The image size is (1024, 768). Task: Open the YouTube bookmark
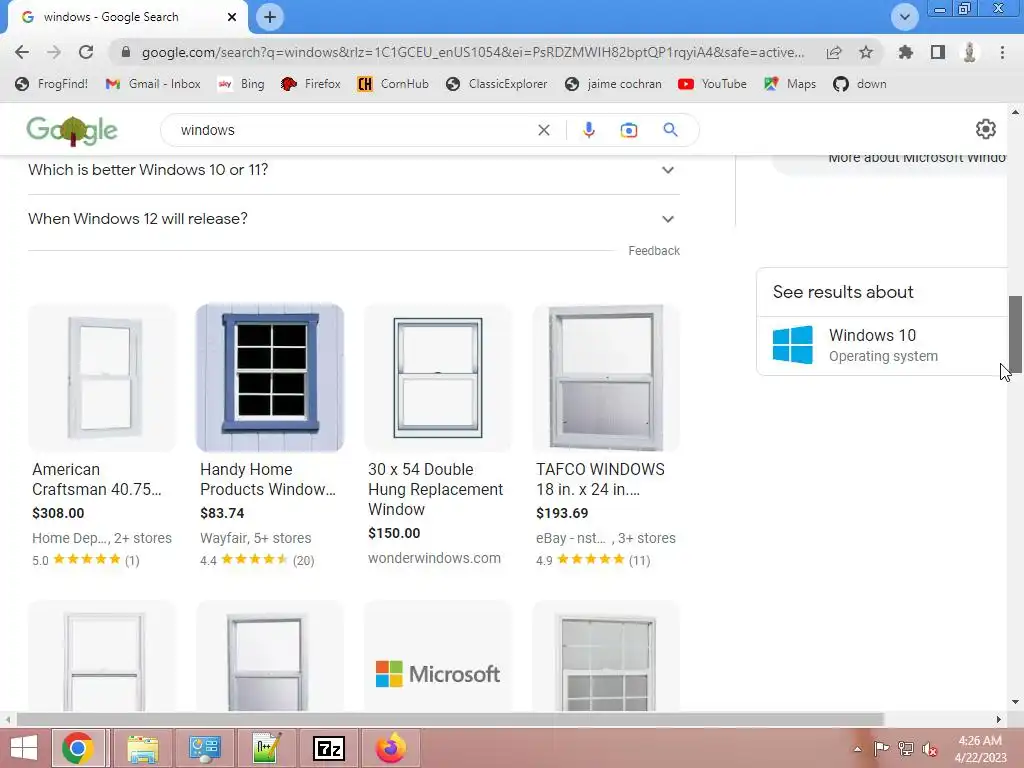point(712,84)
